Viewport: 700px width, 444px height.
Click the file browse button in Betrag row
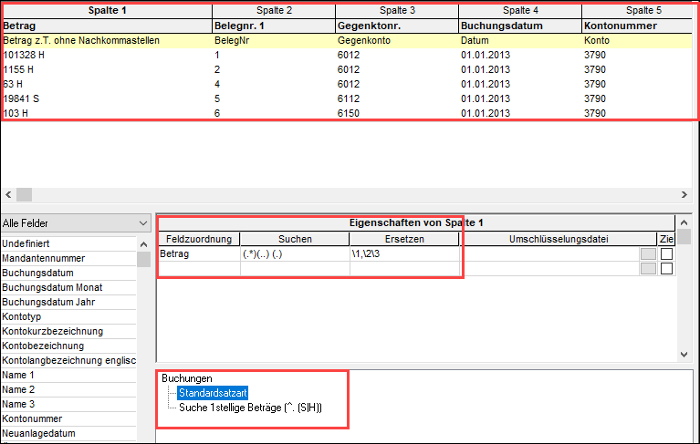coord(648,254)
